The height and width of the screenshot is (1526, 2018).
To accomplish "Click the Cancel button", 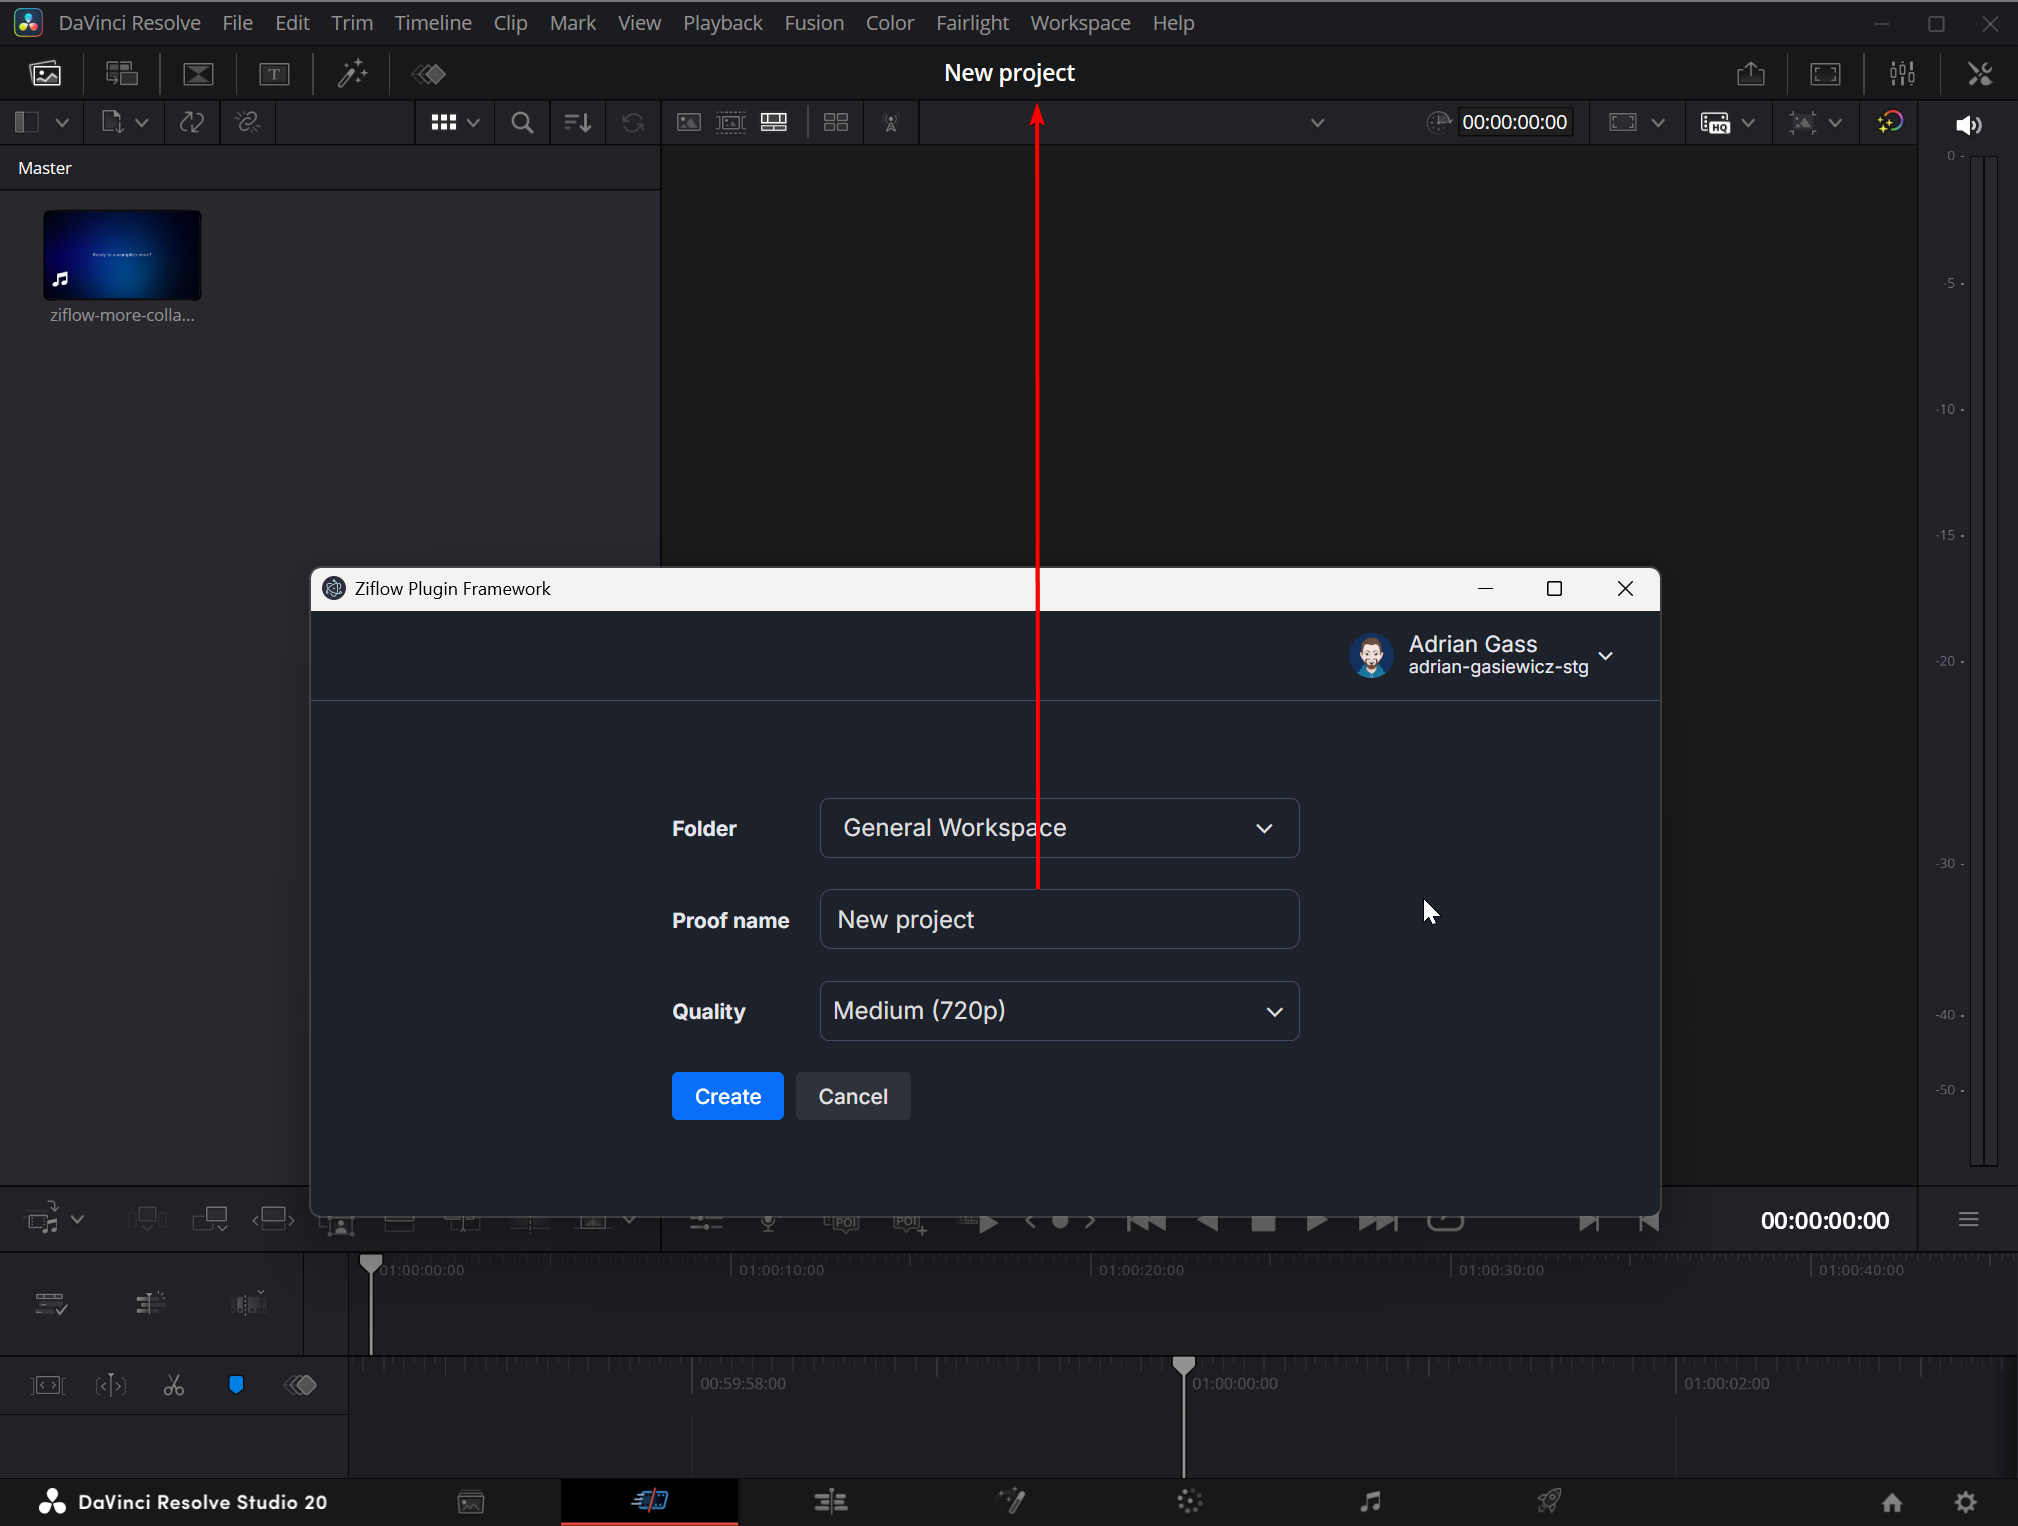I will (853, 1096).
